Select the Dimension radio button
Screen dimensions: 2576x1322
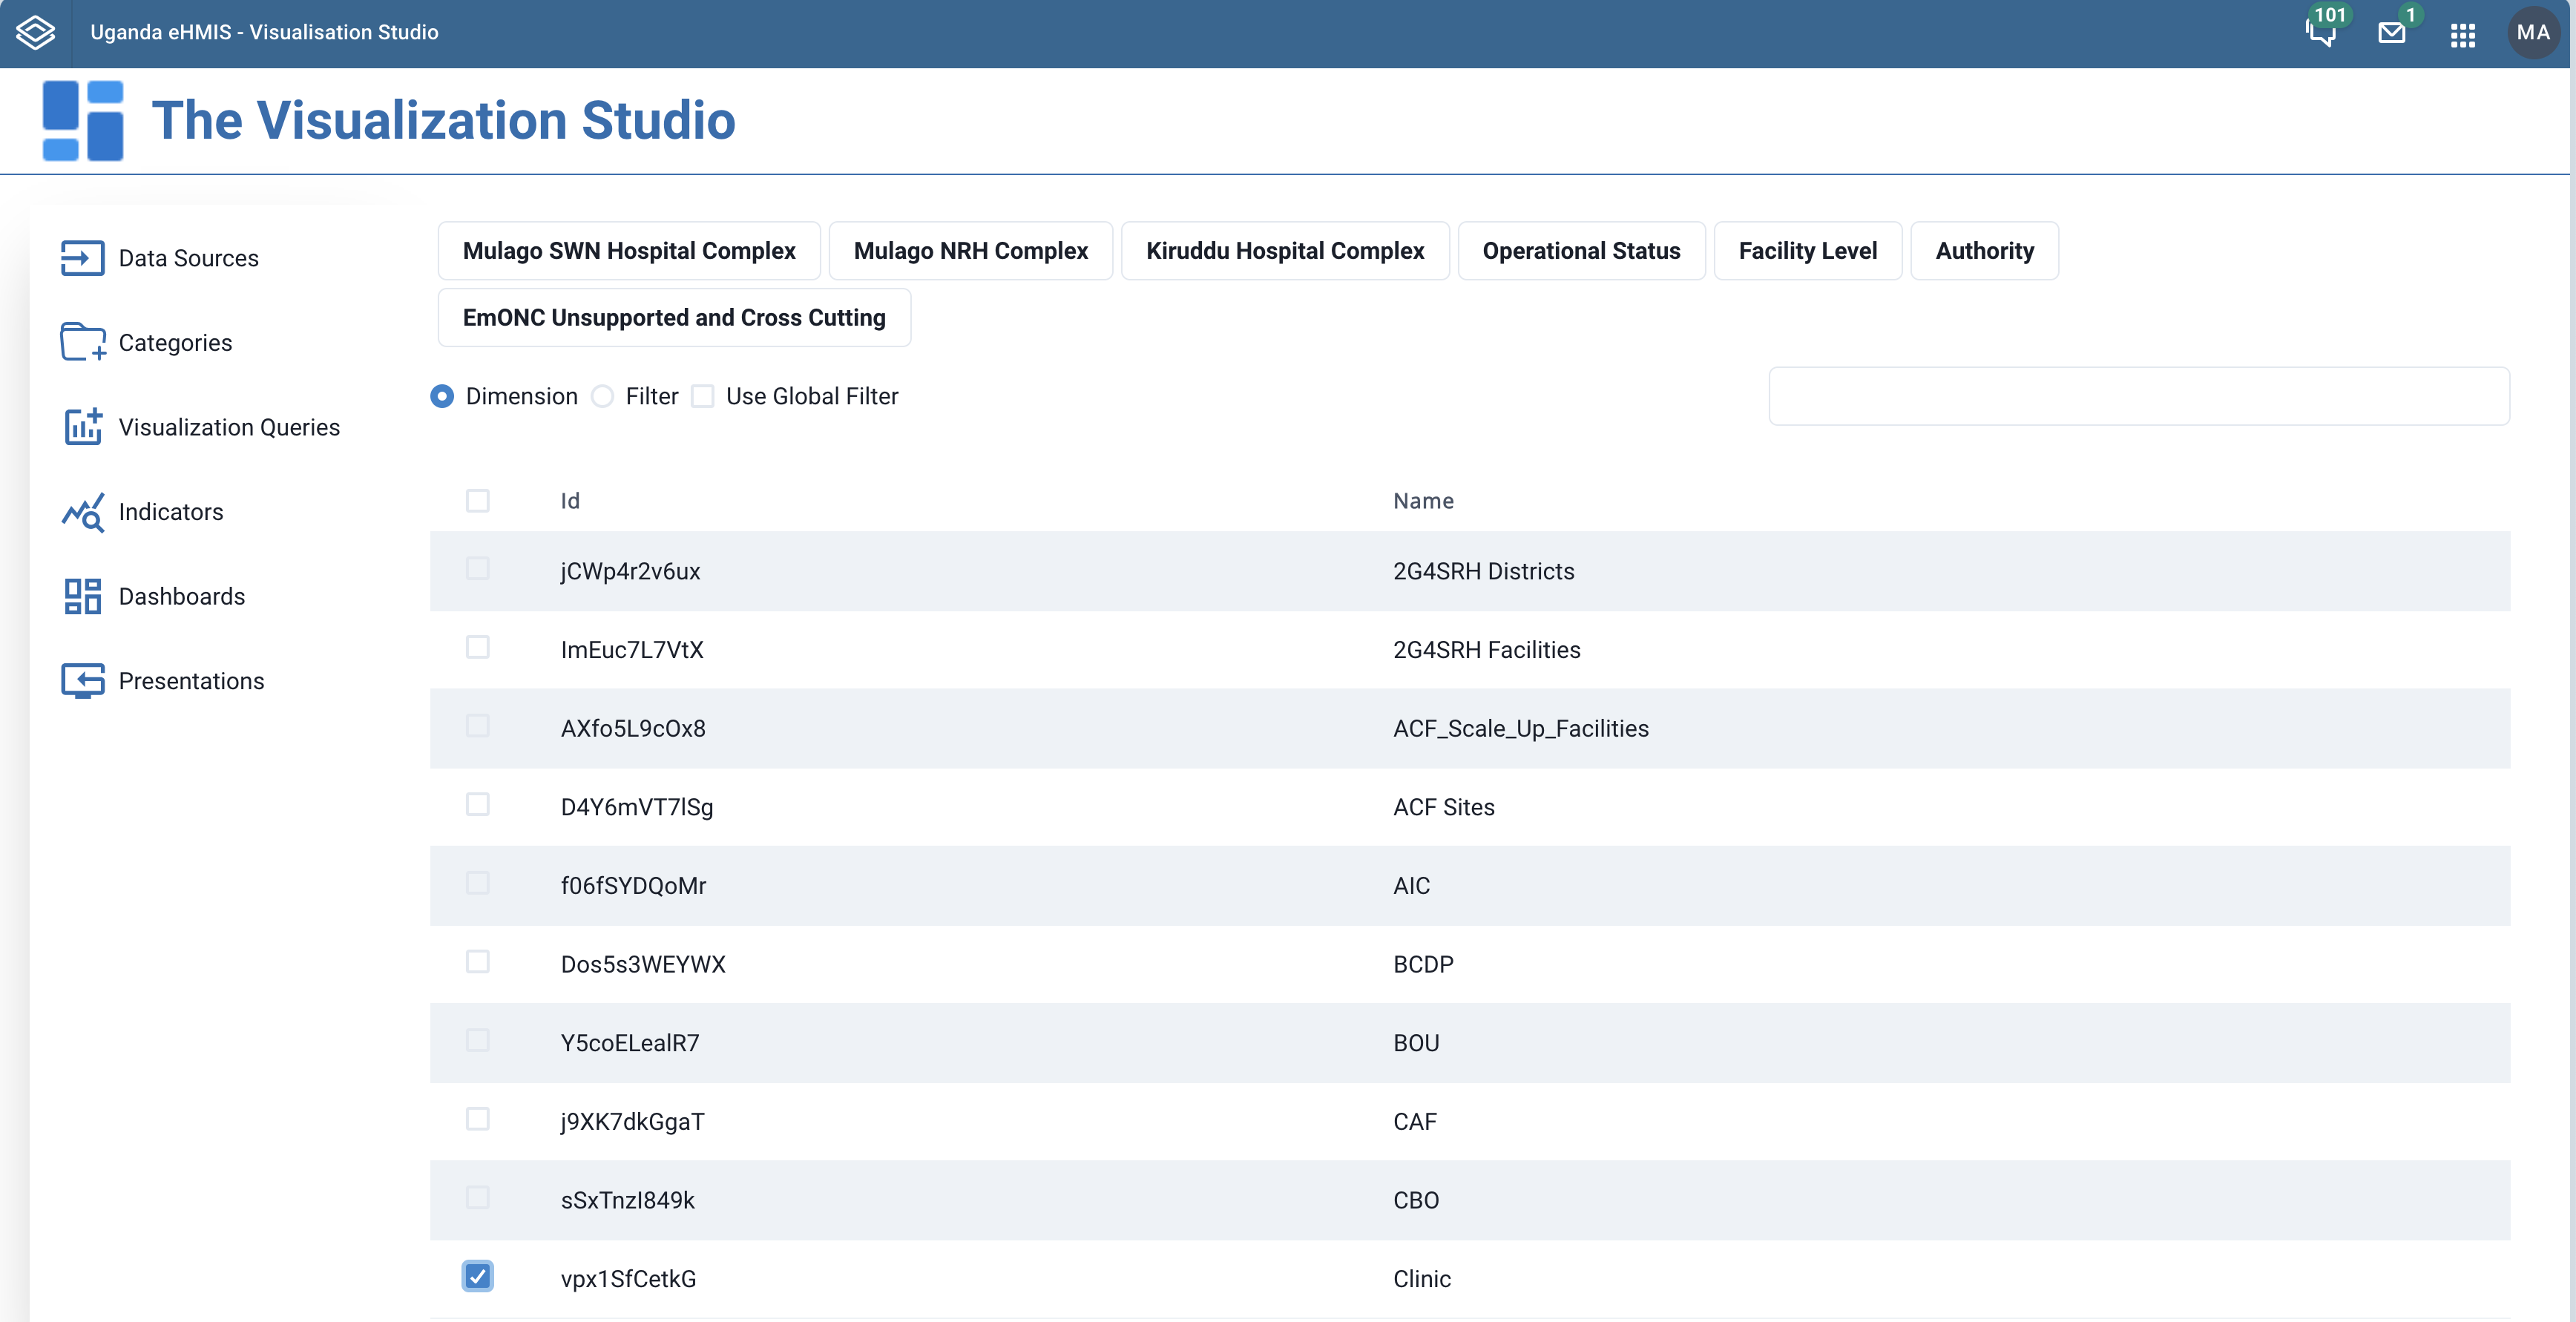pos(442,397)
